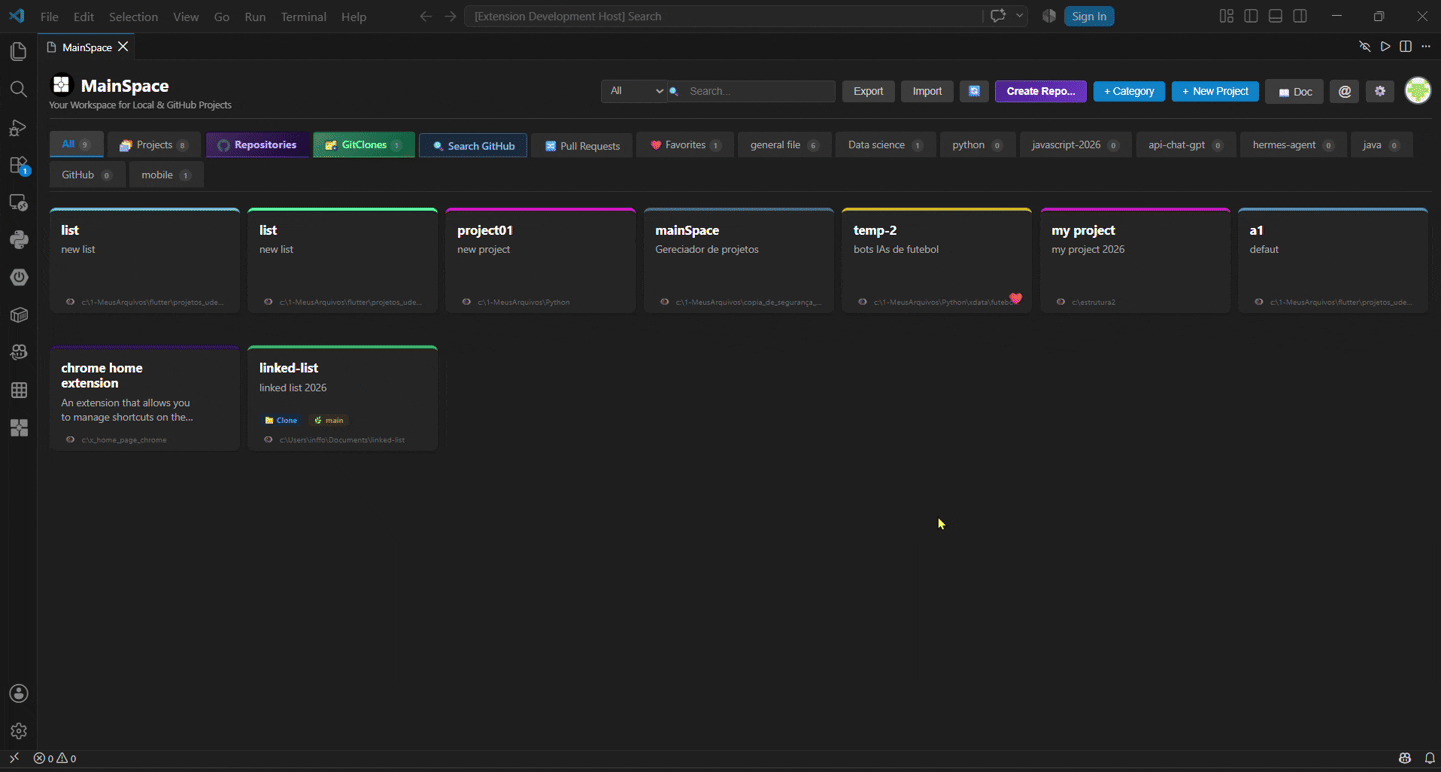Screen dimensions: 1441x772
Task: Open the Extensions view with badge
Action: (x=18, y=165)
